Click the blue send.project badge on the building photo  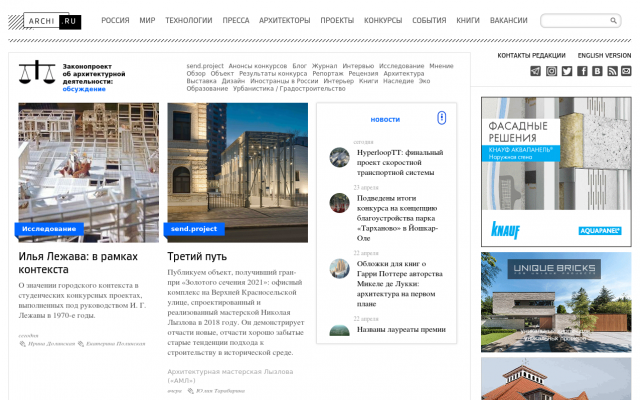pos(194,229)
